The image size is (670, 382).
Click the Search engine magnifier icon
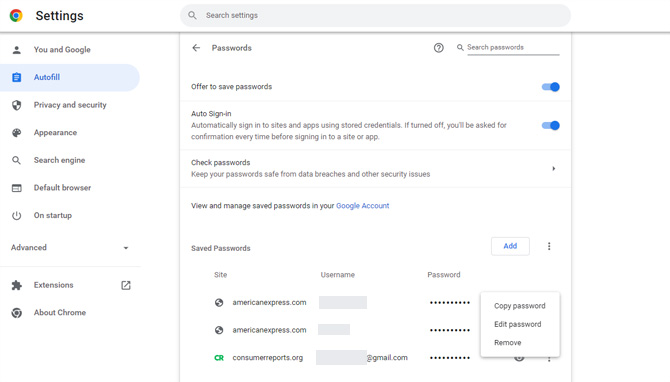(x=17, y=160)
